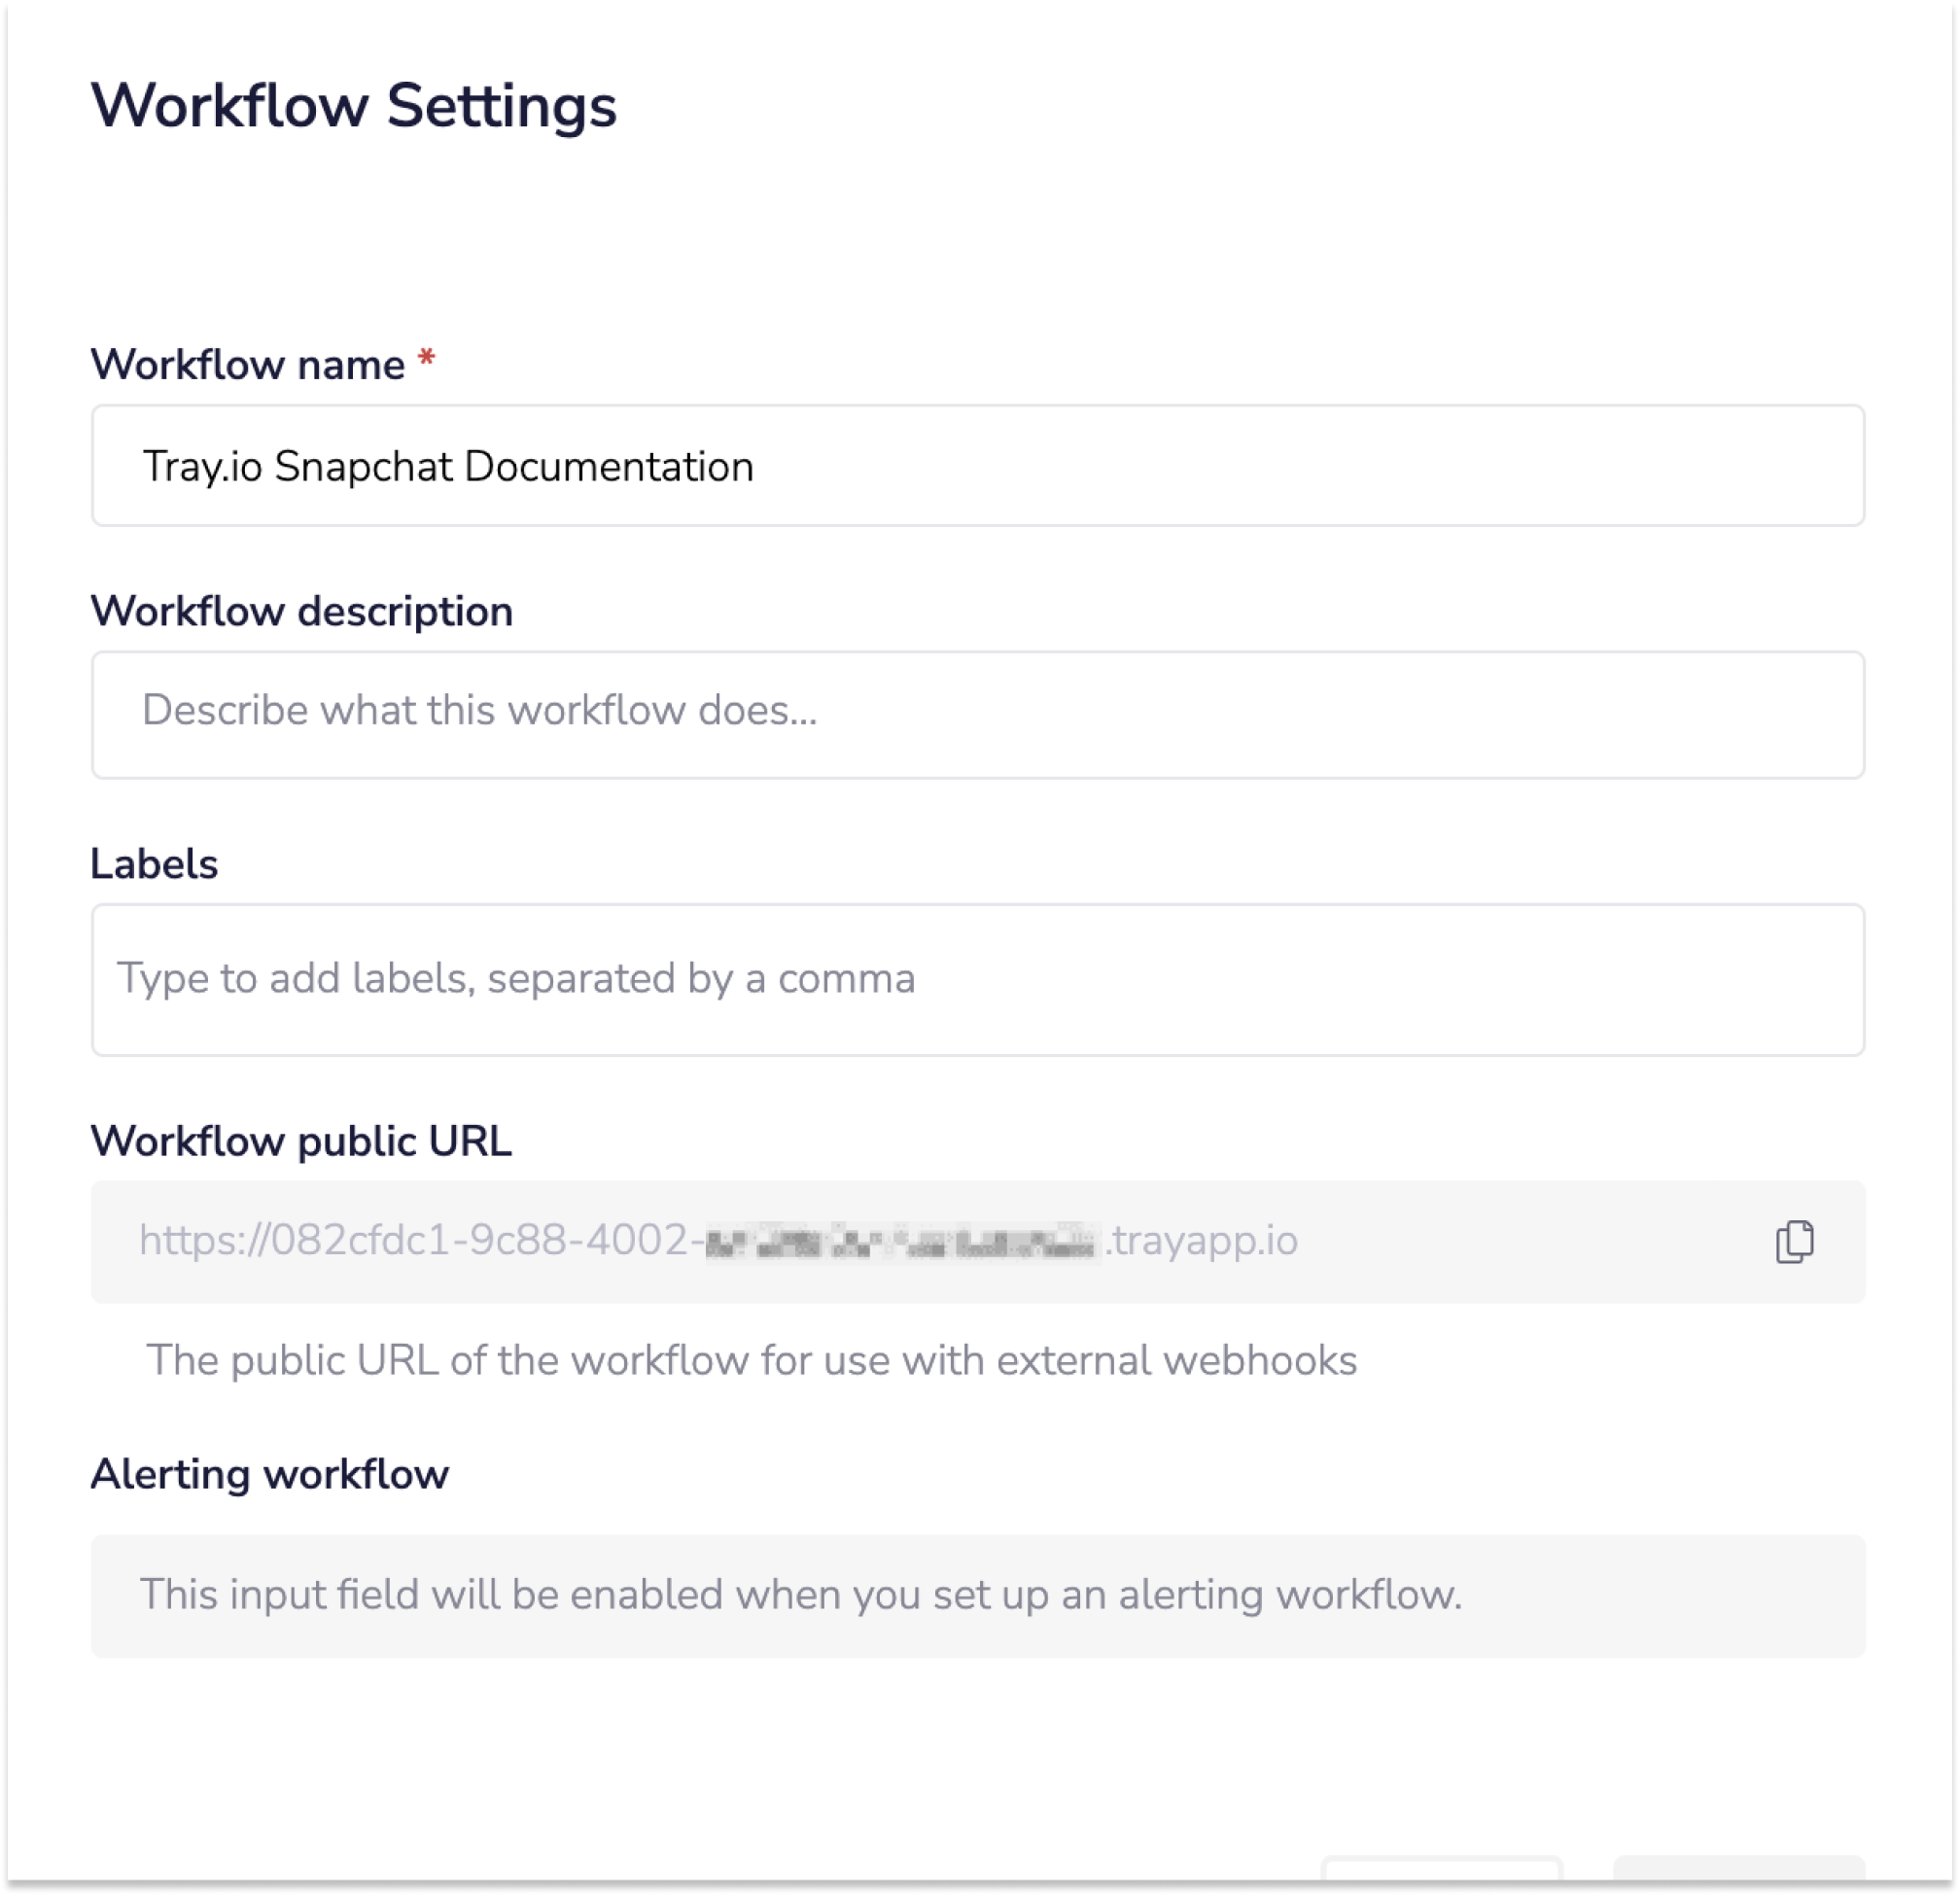Click 'Describe what this workflow does...' placeholder
The height and width of the screenshot is (1896, 1960).
pos(479,711)
